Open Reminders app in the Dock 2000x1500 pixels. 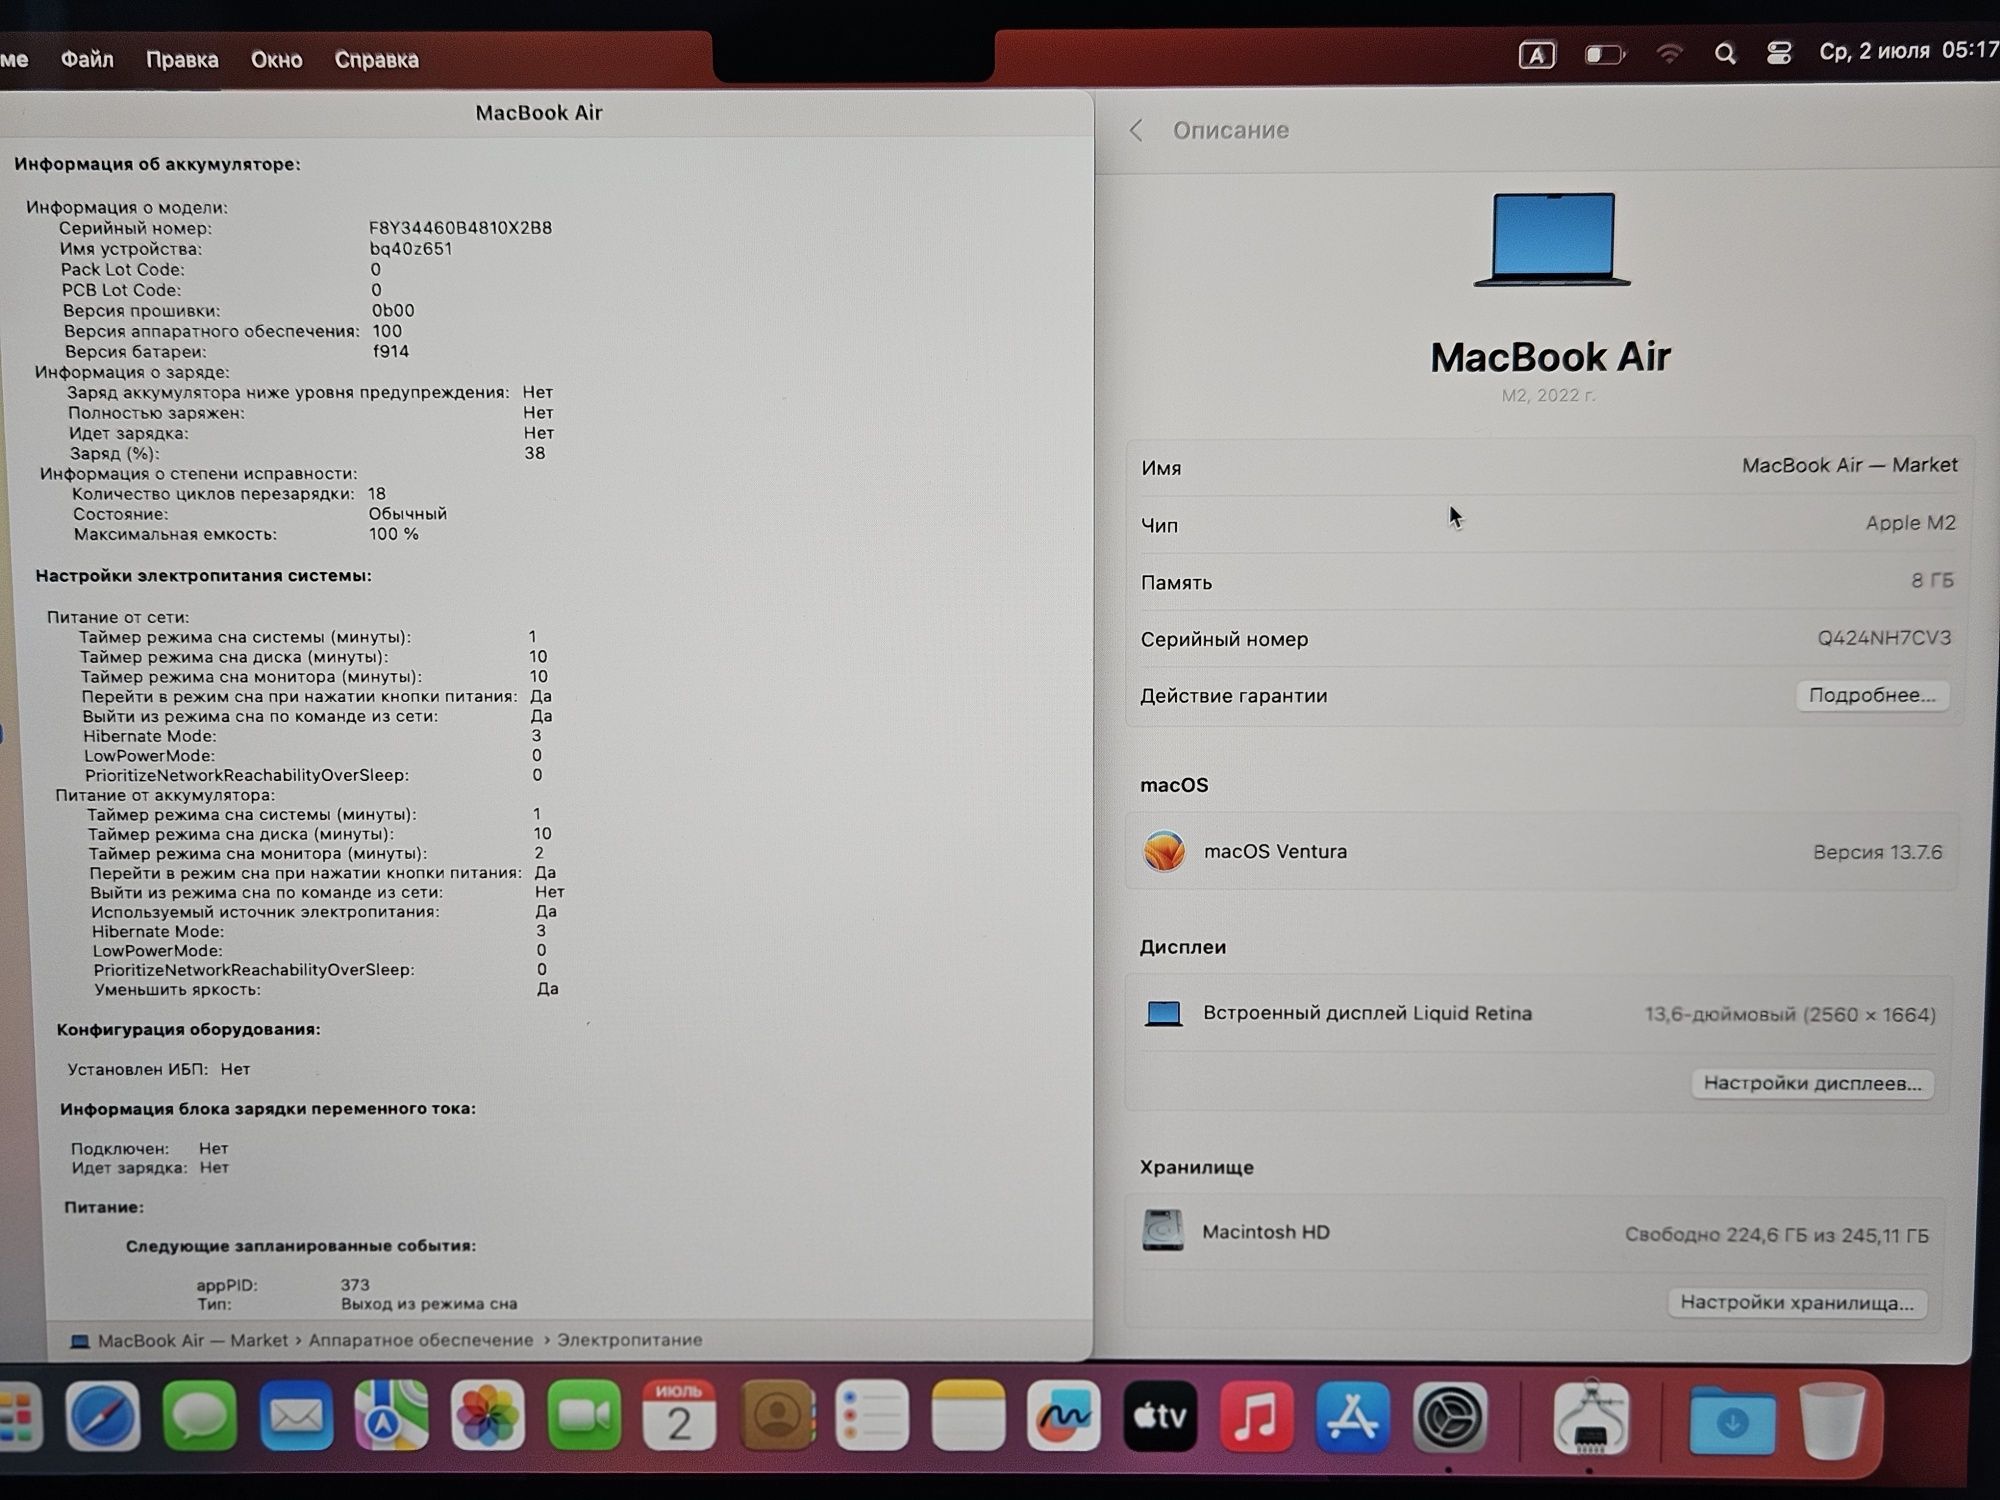(872, 1416)
